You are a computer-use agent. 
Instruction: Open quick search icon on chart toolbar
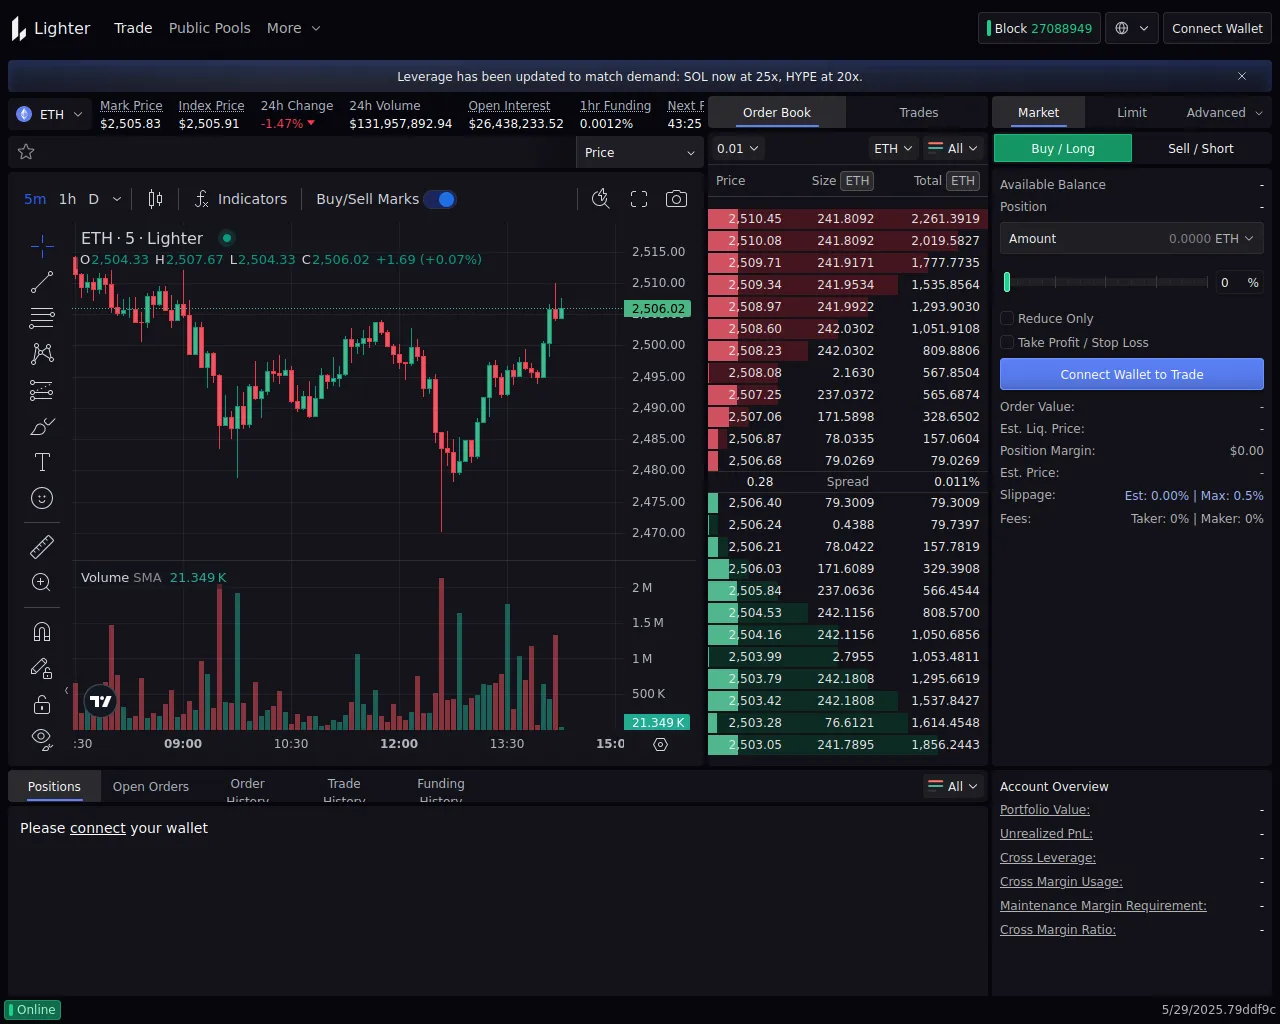coord(601,199)
